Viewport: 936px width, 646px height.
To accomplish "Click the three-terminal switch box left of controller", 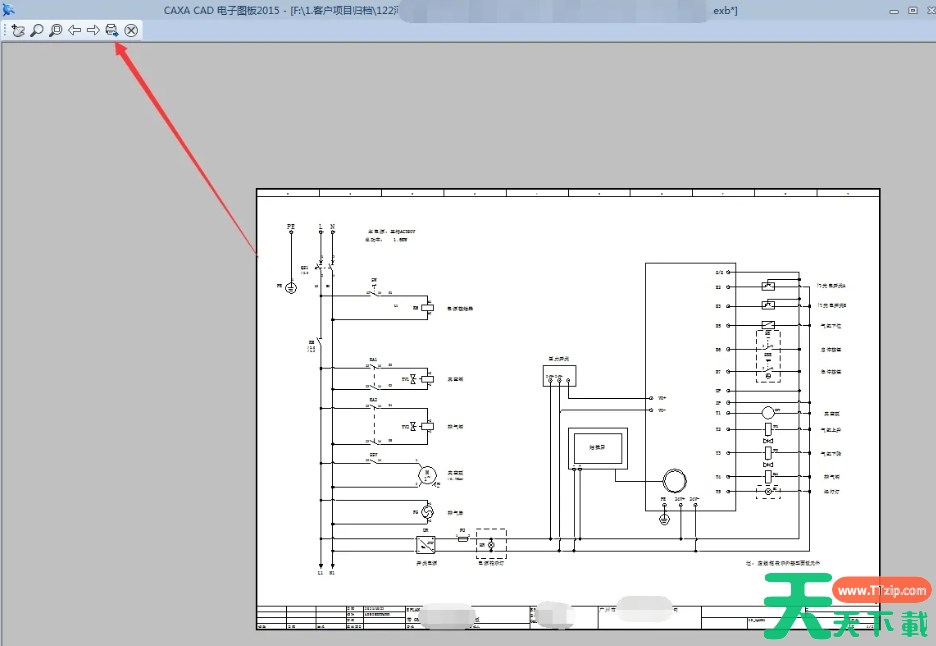I will click(559, 376).
